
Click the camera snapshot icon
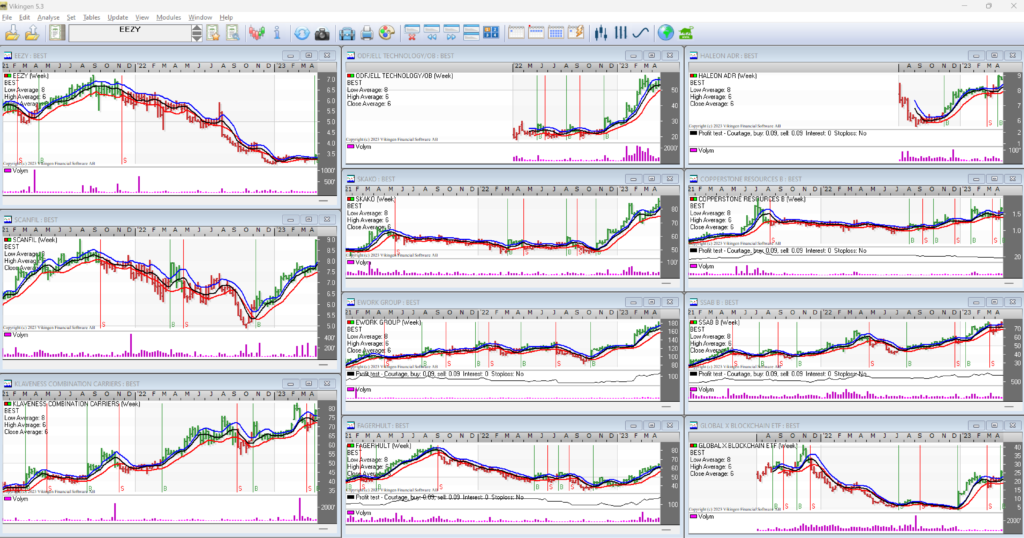[322, 33]
